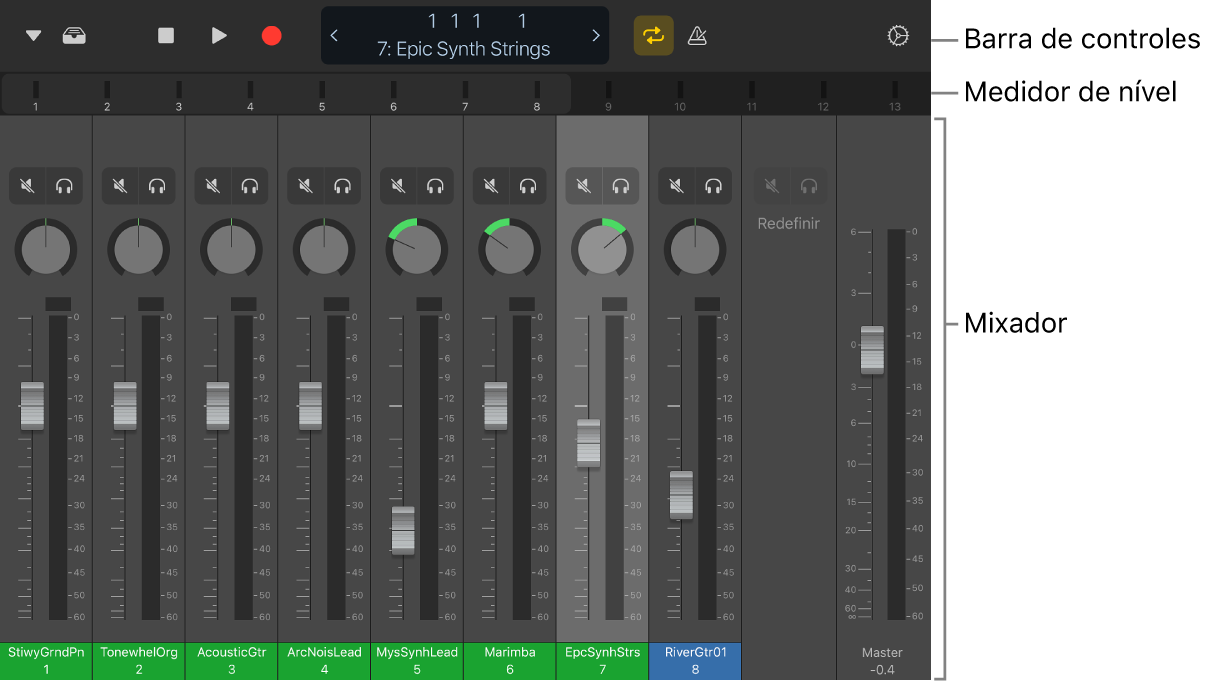The image size is (1210, 681).
Task: Open the top-left disclosure triangle menu
Action: (x=32, y=35)
